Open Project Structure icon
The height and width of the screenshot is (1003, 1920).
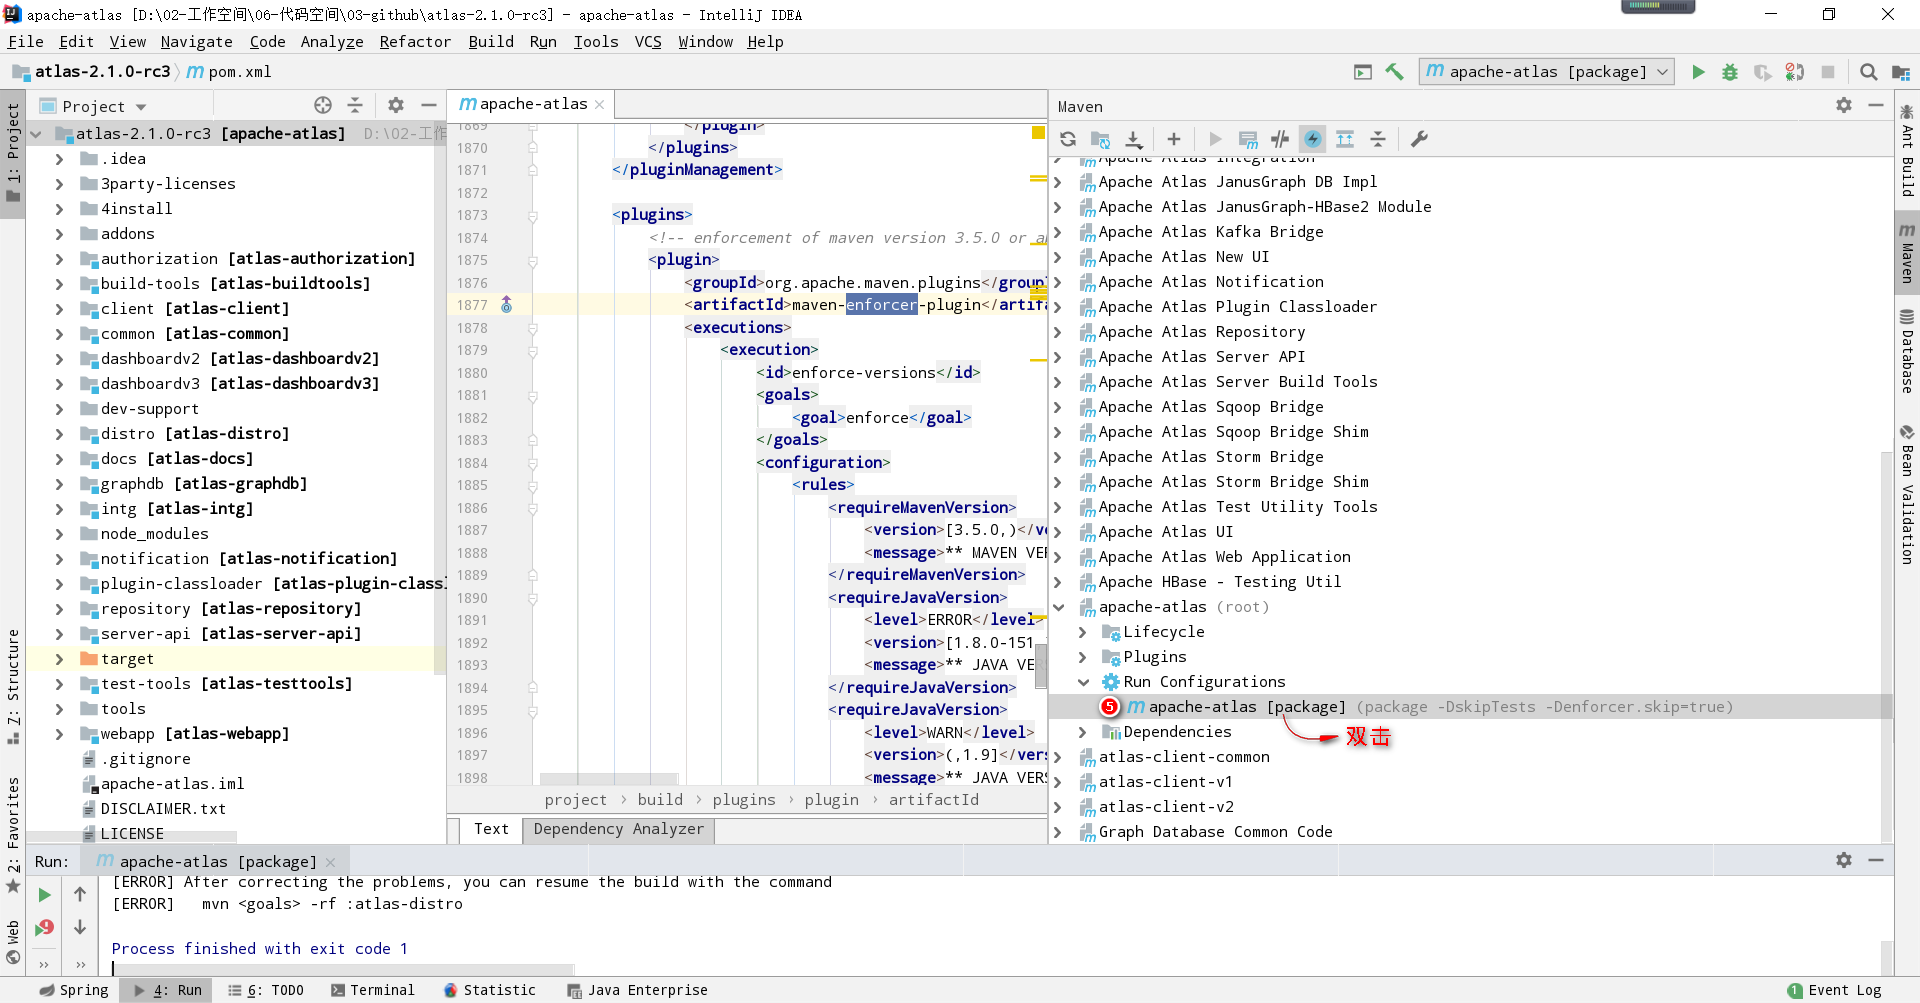(x=1901, y=72)
